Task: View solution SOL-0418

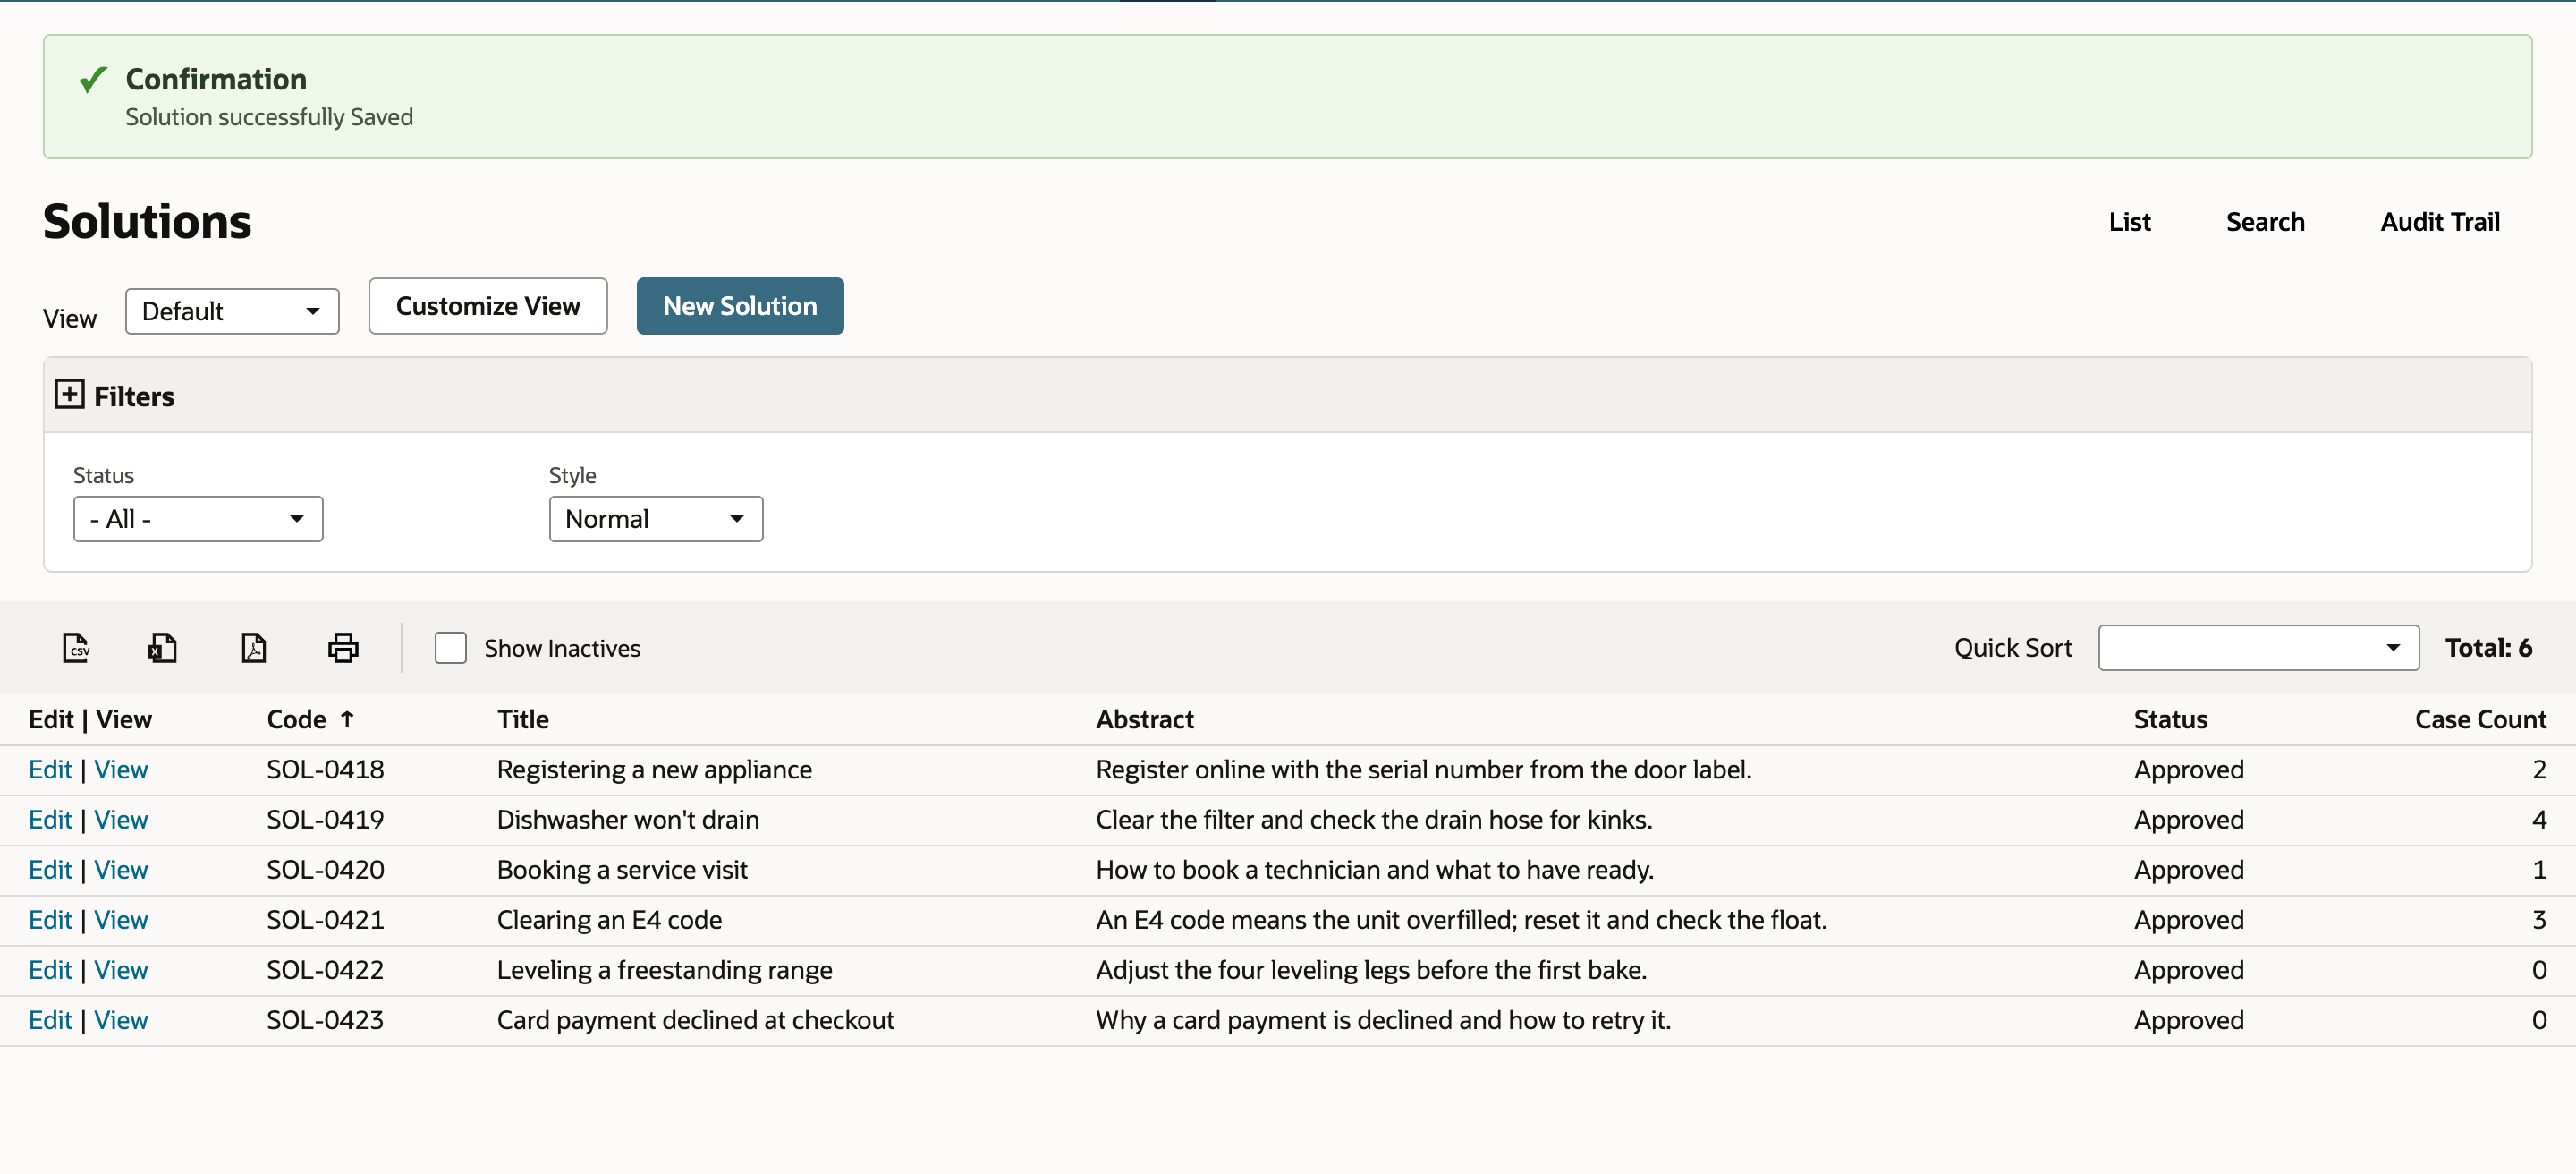Action: point(121,770)
